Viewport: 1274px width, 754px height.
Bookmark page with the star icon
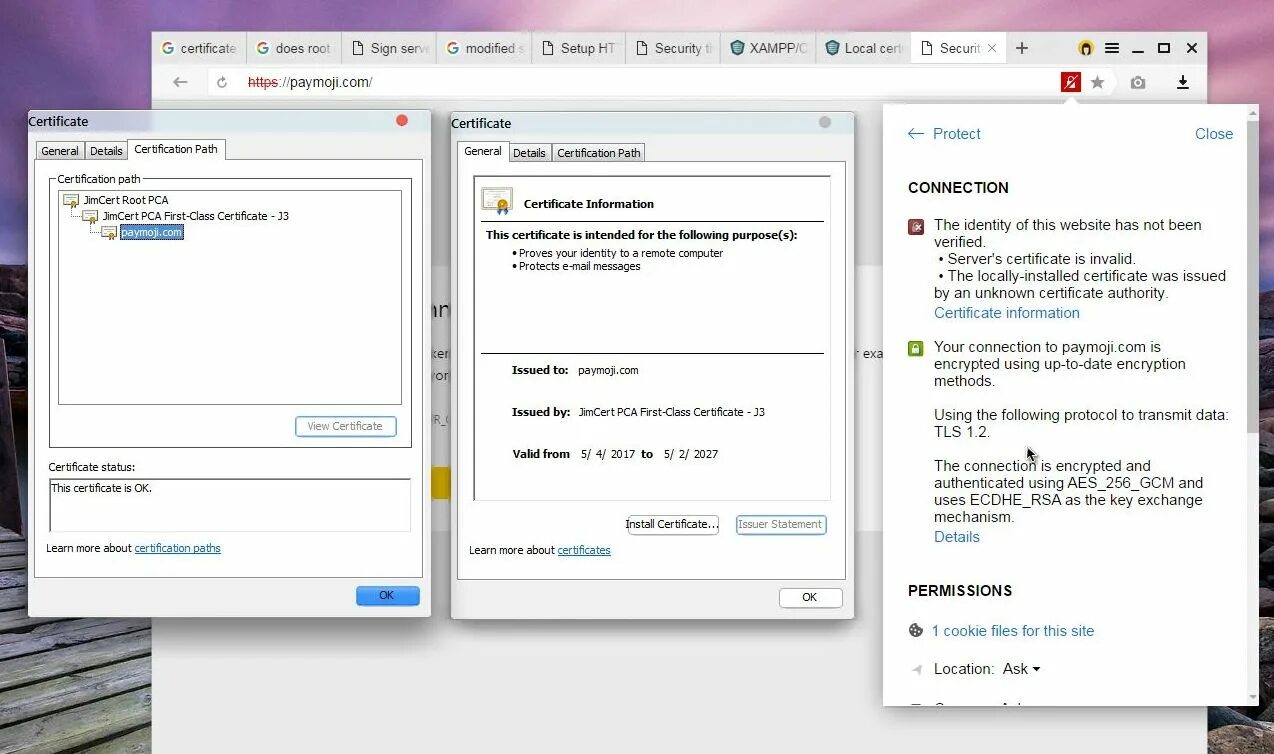click(1097, 82)
